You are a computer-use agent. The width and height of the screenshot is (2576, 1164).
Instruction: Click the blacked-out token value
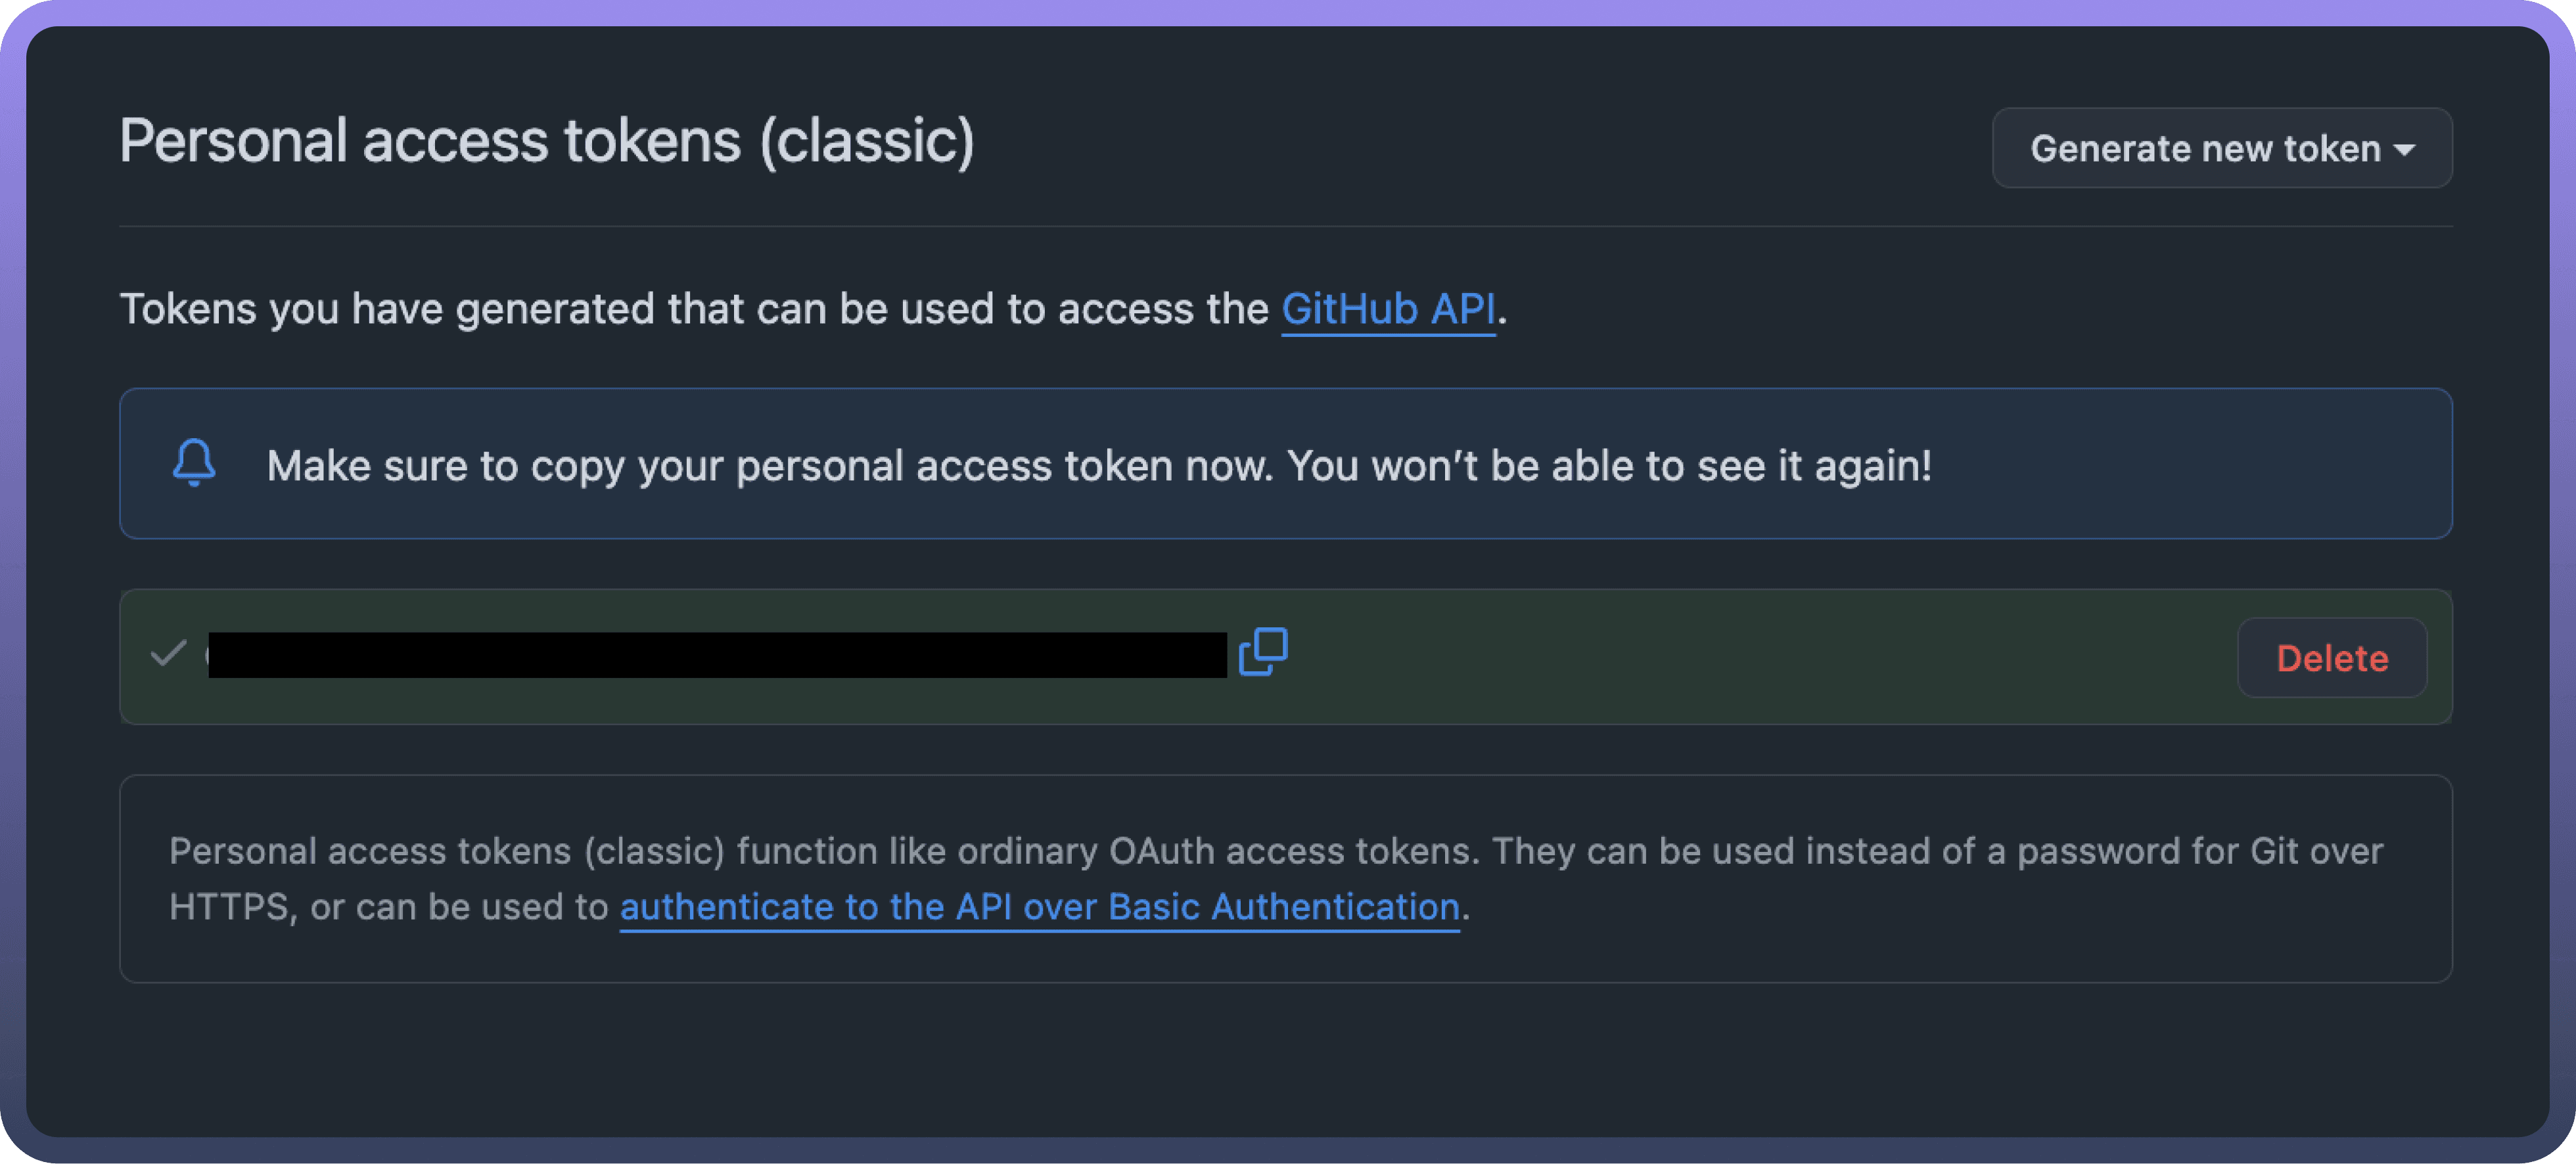point(717,655)
